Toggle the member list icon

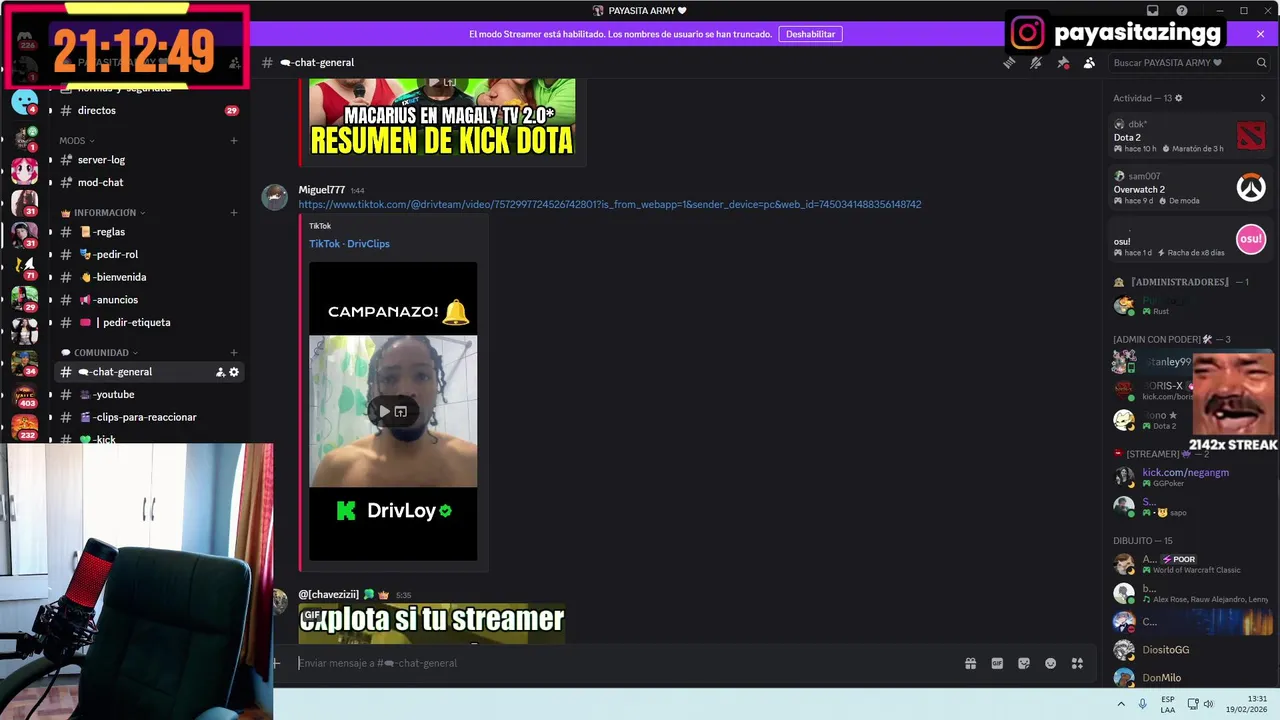tap(1089, 62)
